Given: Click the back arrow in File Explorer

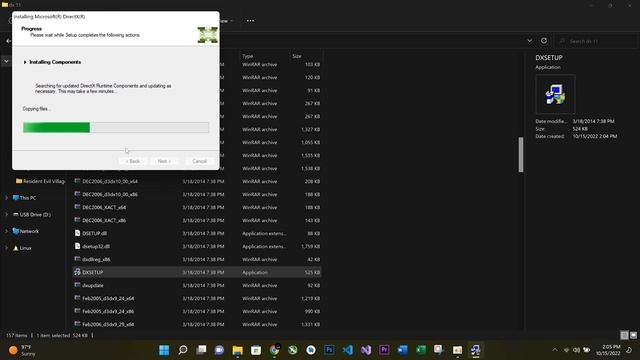Looking at the screenshot, I should [x=8, y=41].
